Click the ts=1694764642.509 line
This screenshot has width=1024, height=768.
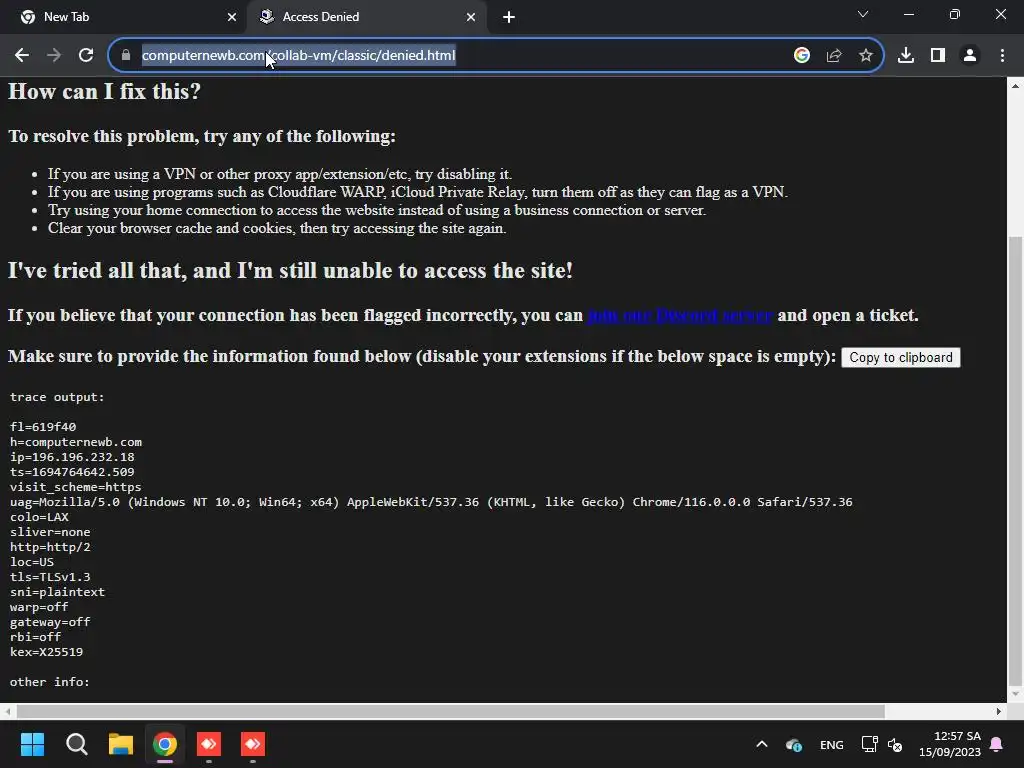(72, 472)
